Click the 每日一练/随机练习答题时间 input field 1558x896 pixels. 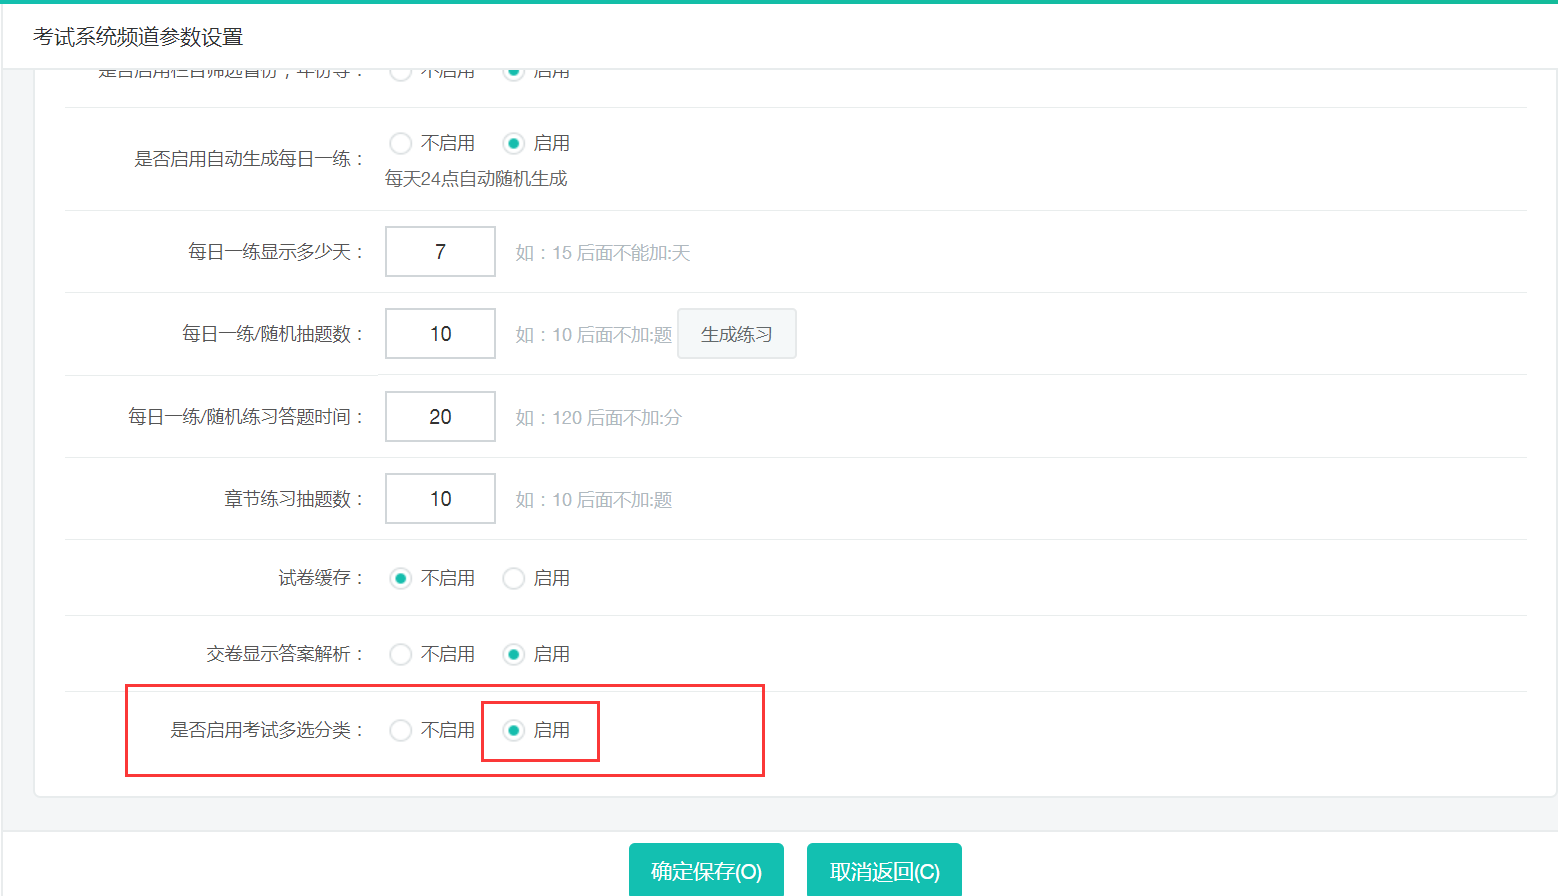[x=440, y=417]
